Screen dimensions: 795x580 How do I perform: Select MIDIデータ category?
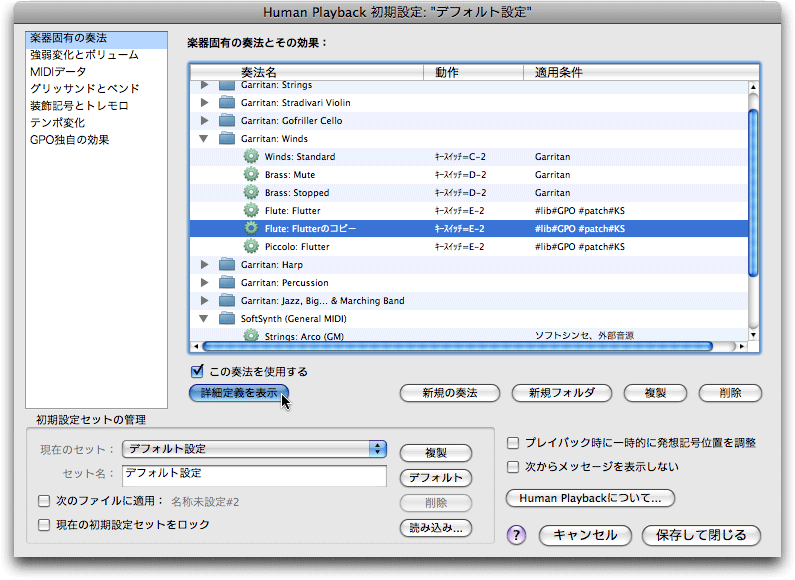point(96,71)
